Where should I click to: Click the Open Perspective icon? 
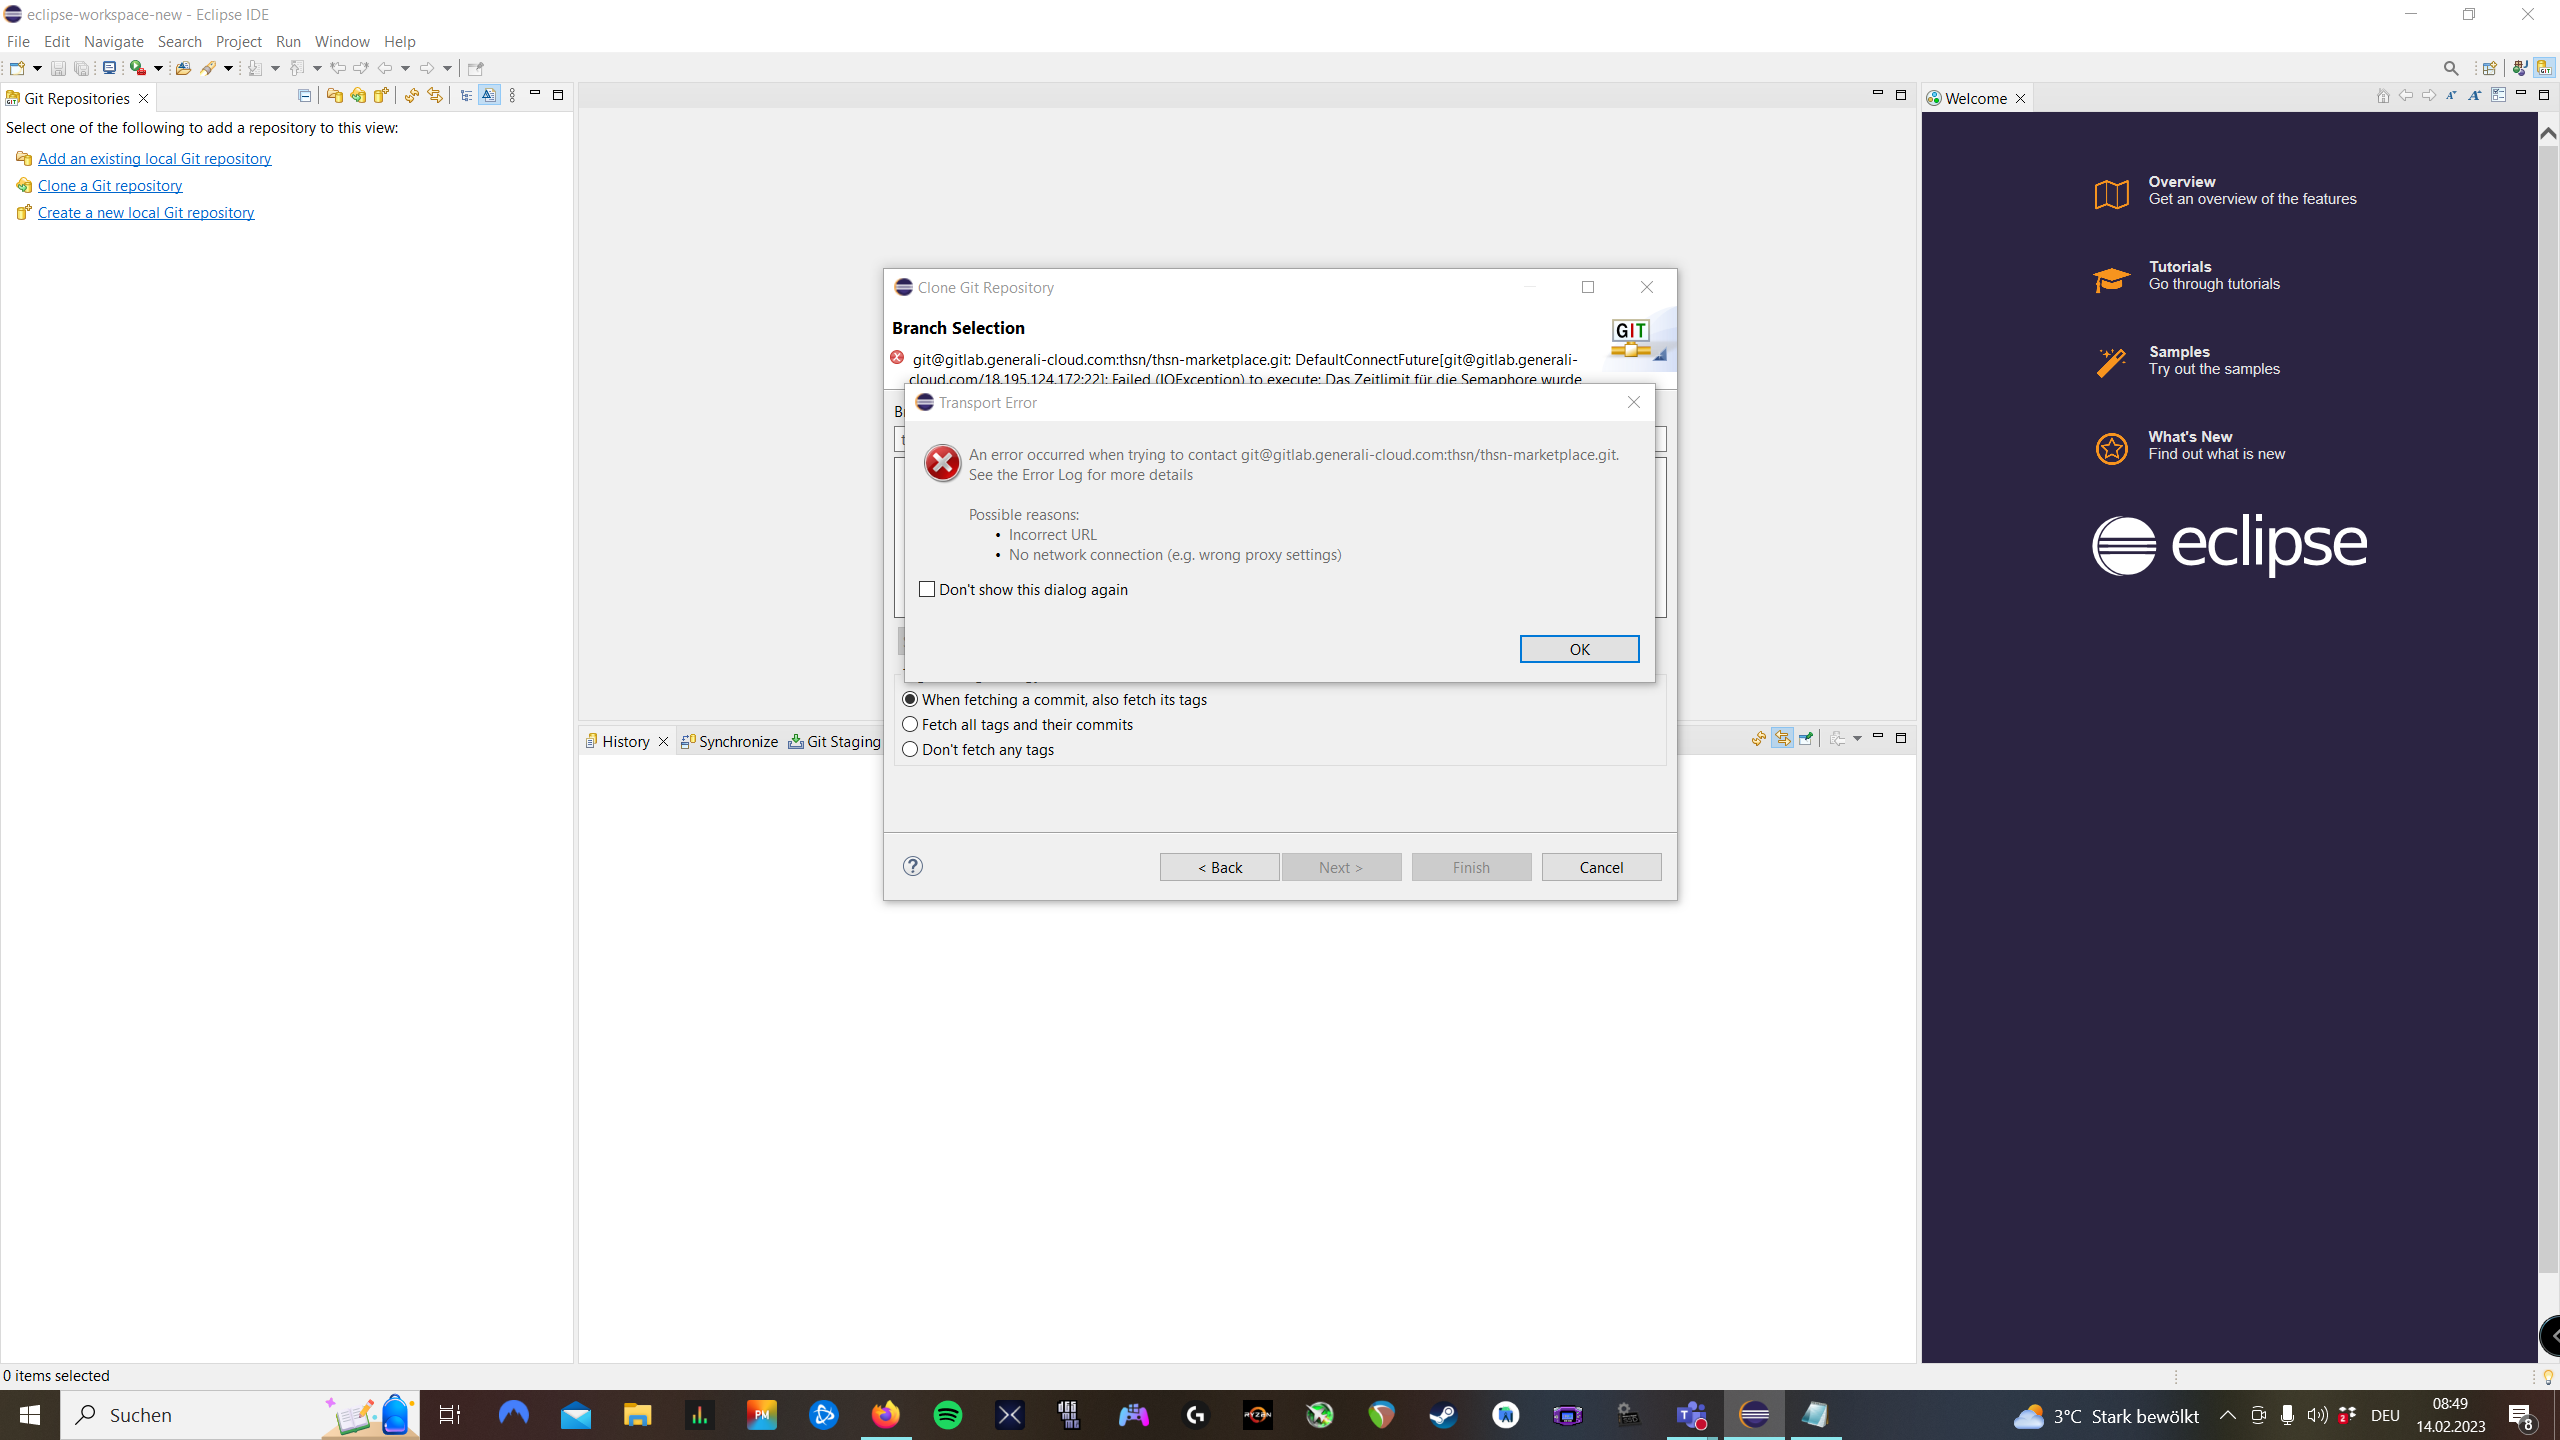coord(2489,68)
